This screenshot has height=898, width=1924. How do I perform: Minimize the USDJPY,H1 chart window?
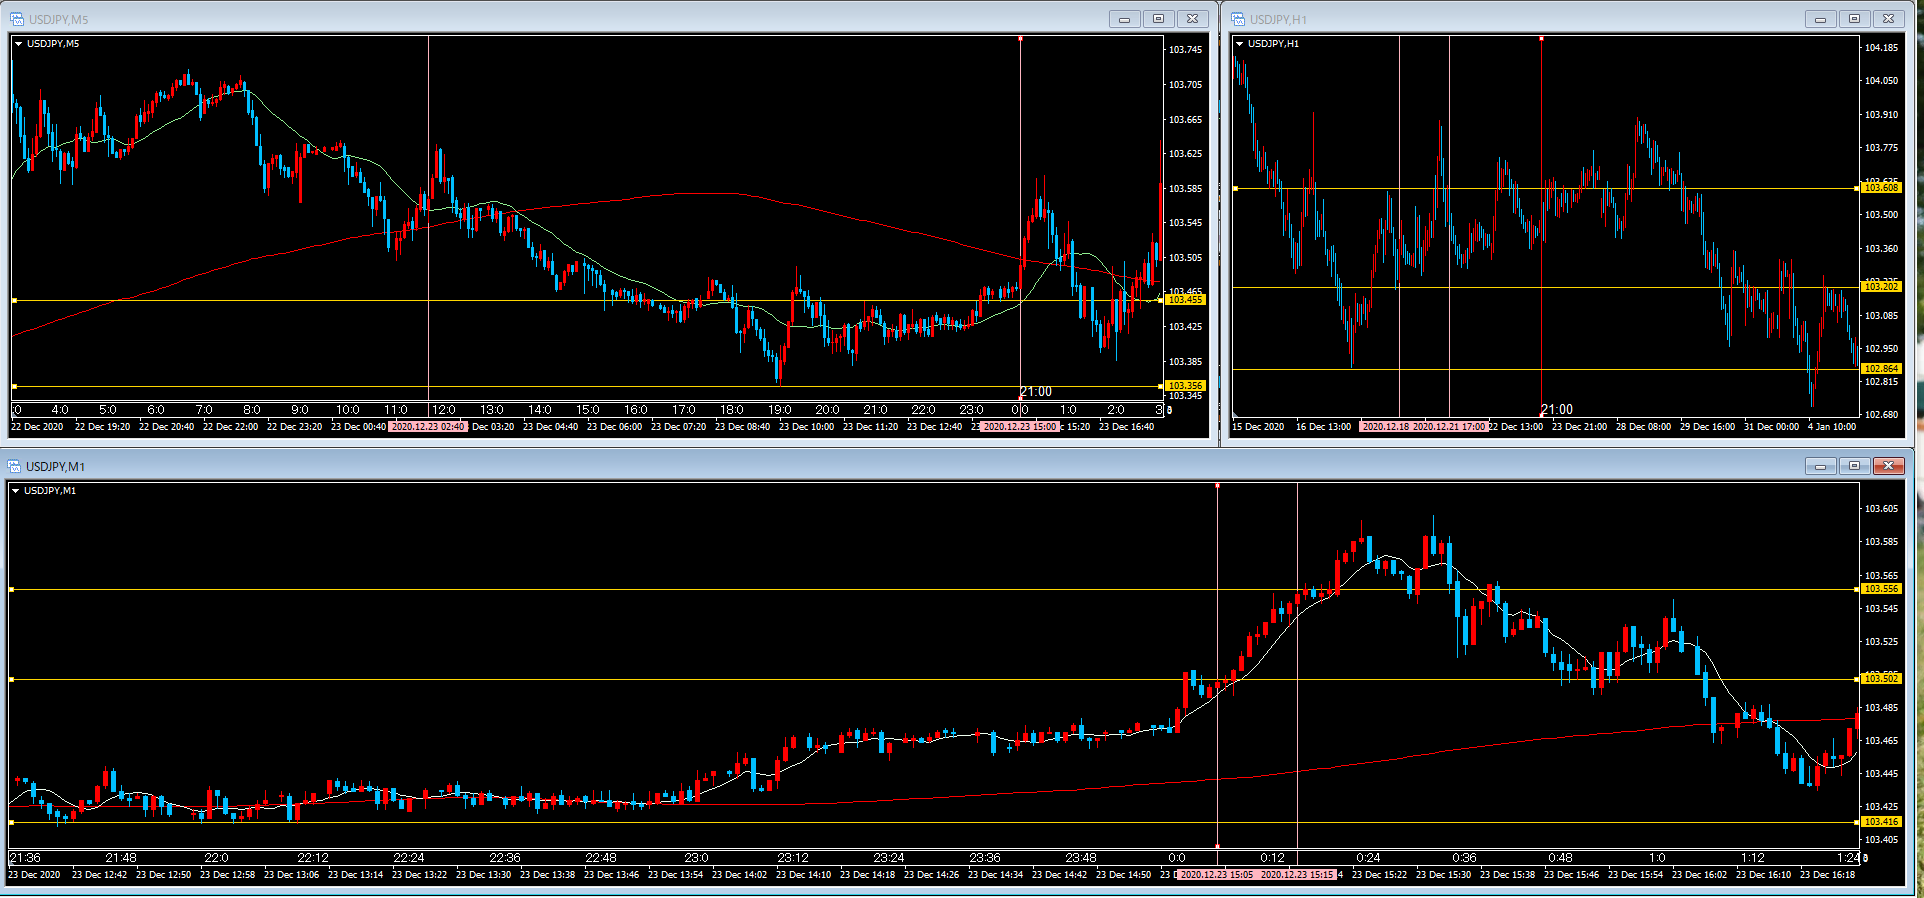(x=1820, y=19)
